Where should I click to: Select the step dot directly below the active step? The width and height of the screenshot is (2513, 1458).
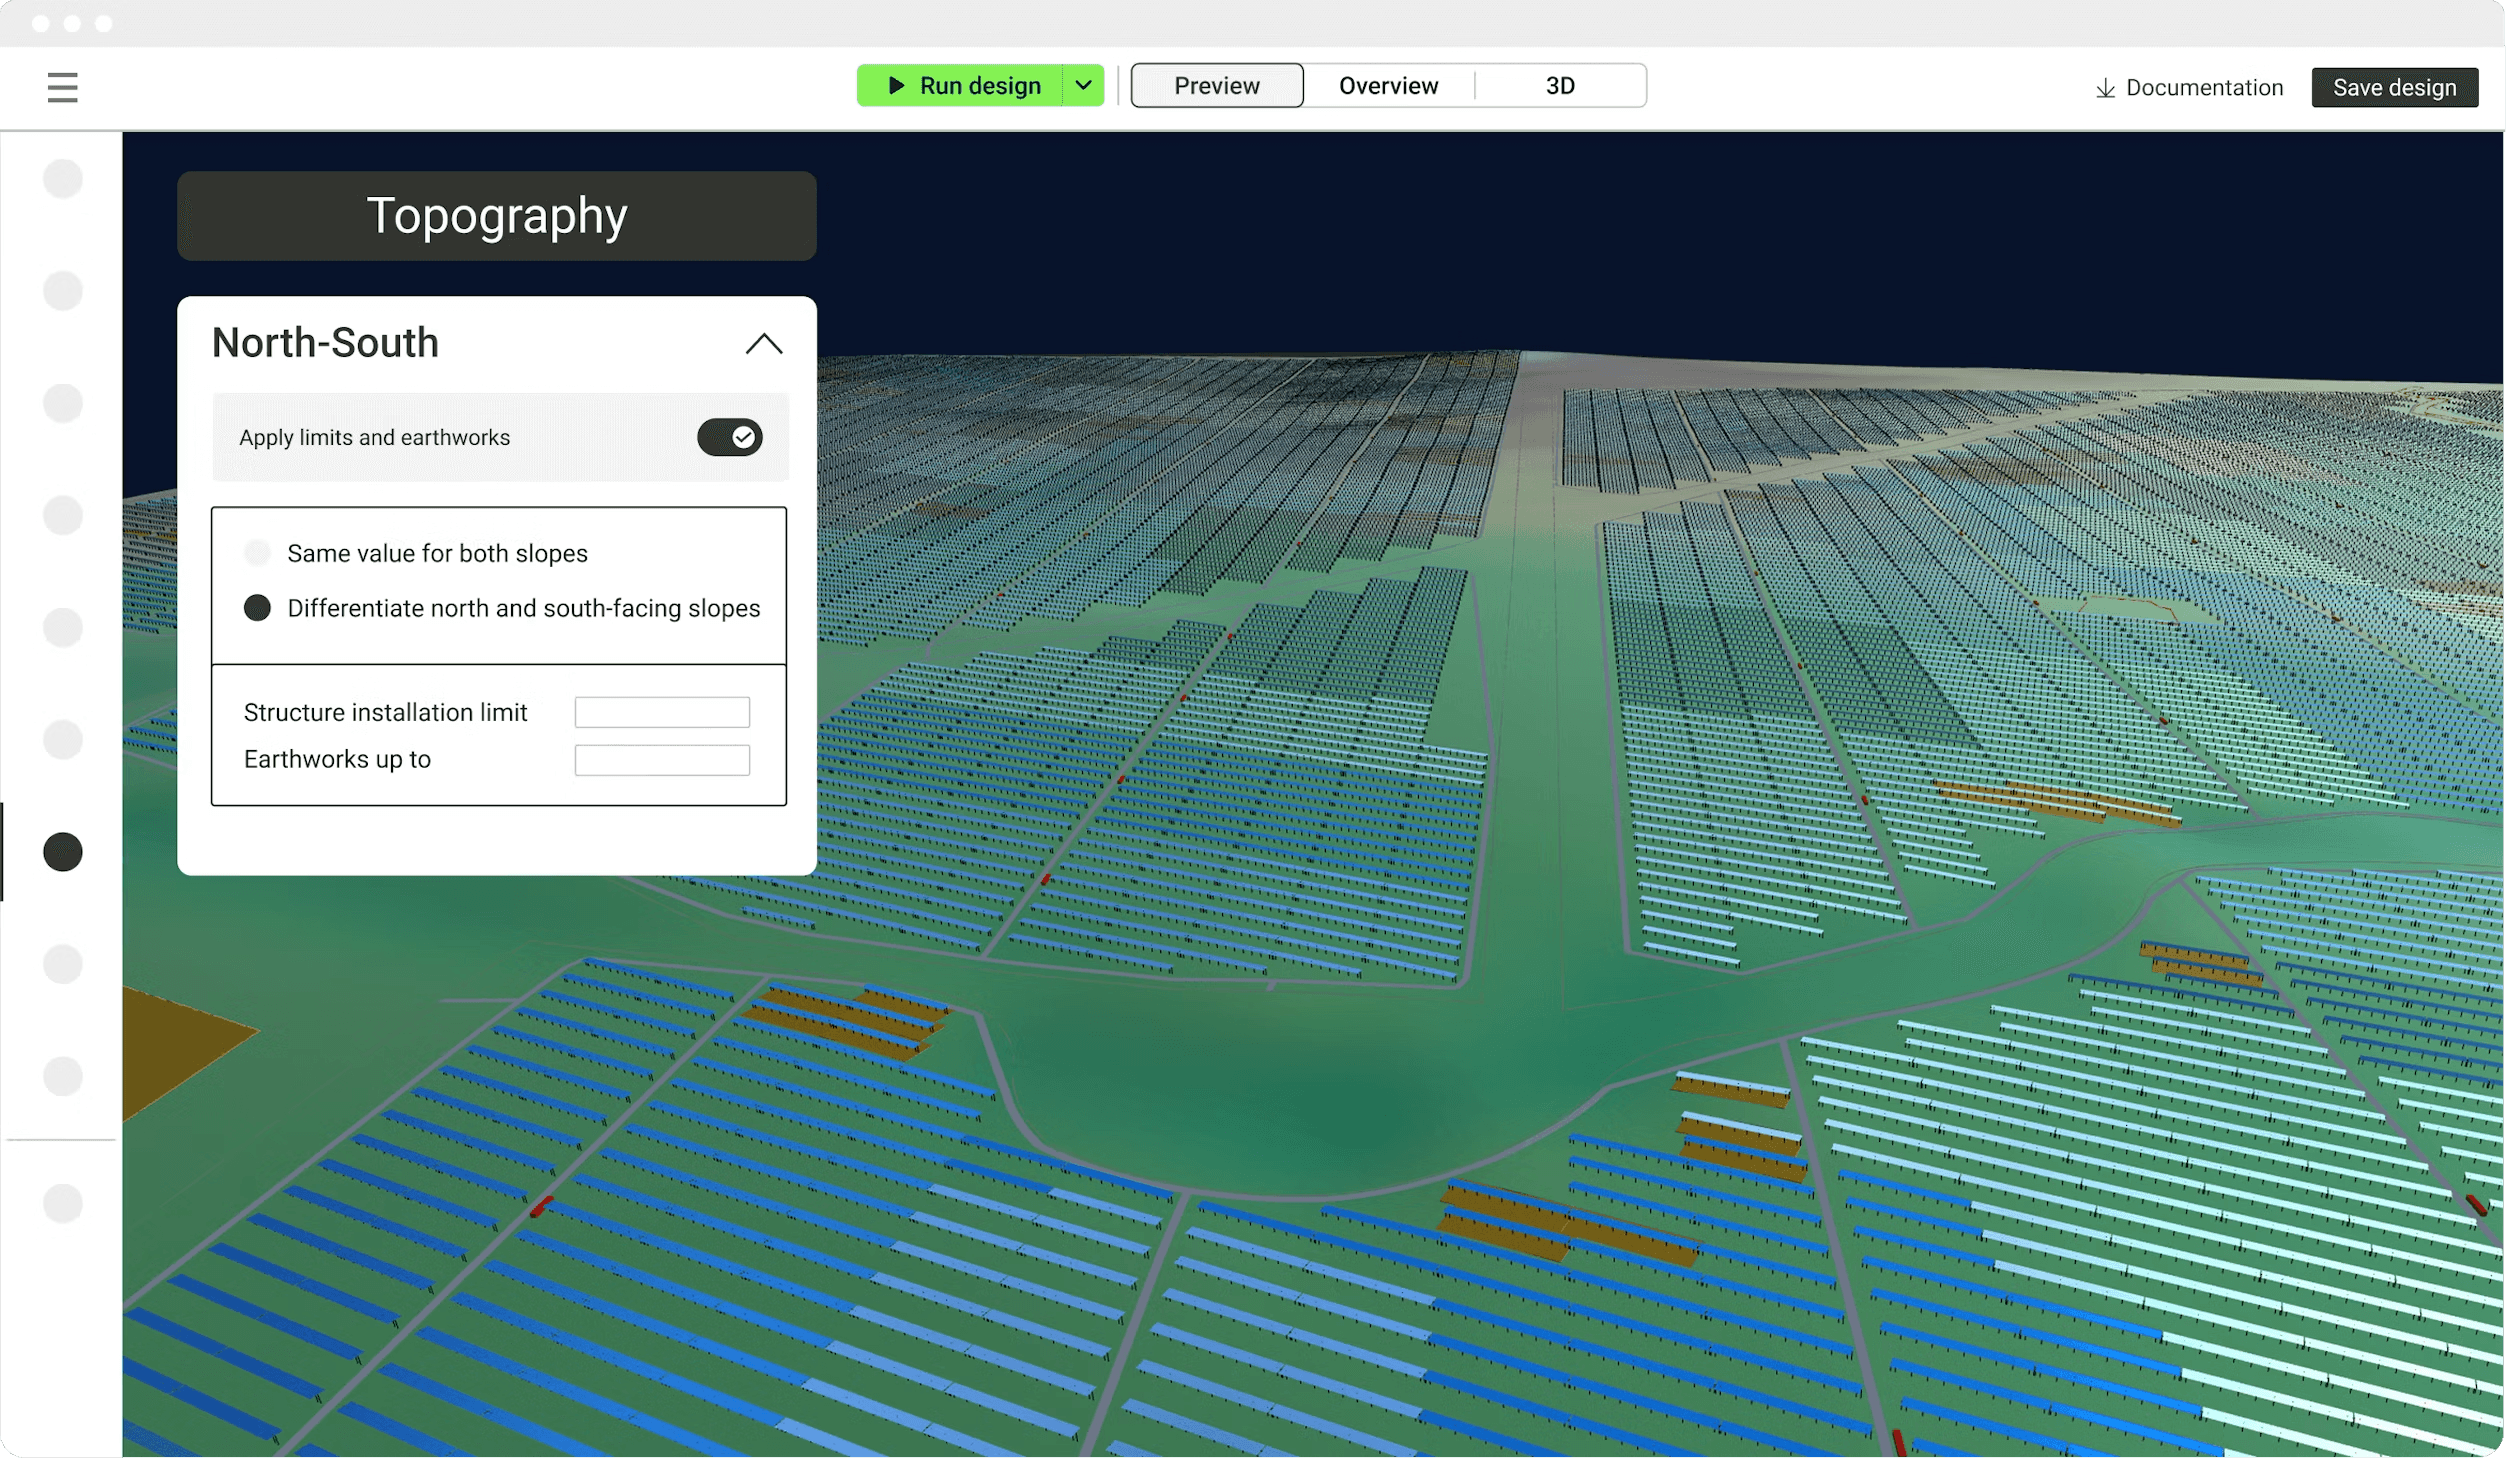tap(63, 964)
